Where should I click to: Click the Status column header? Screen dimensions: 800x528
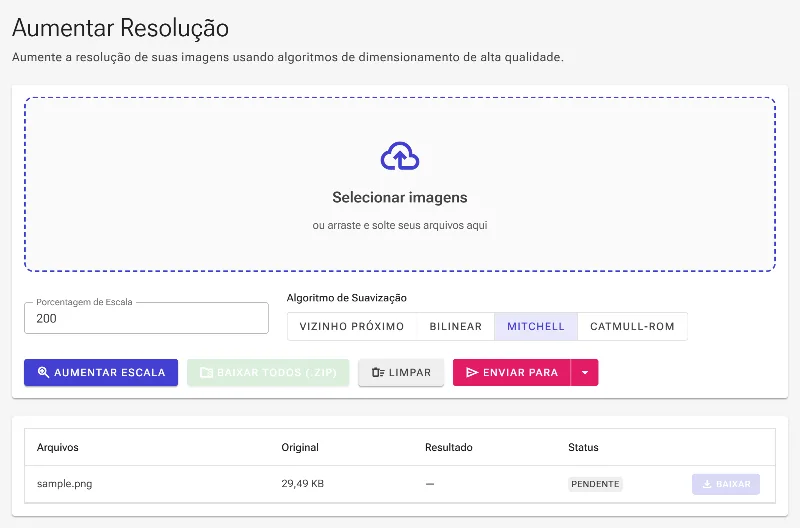(583, 447)
